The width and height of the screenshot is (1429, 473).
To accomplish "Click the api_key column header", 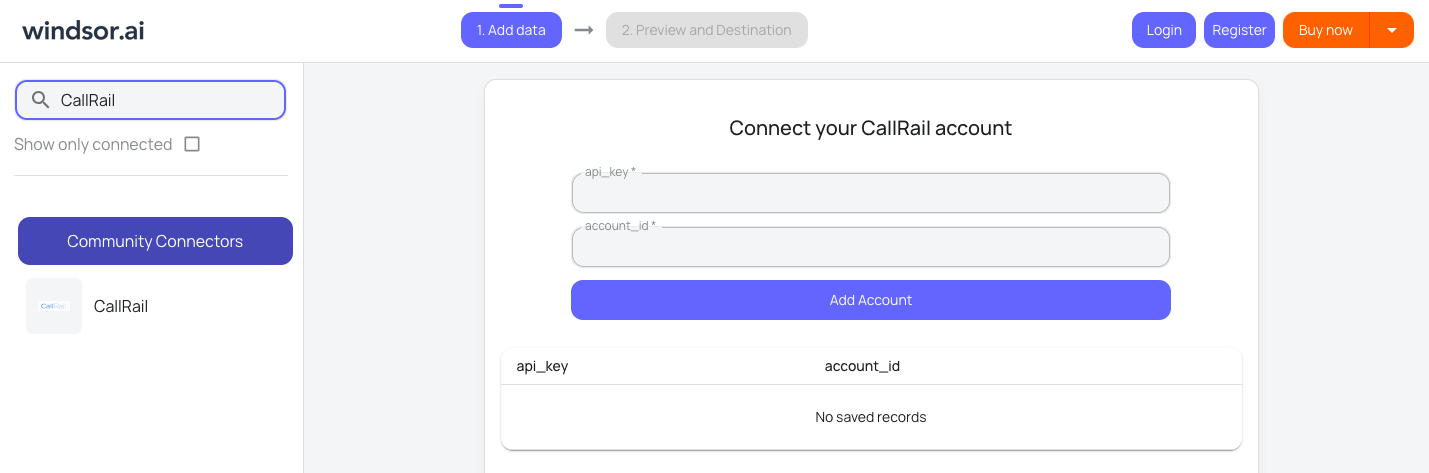I will coord(542,366).
